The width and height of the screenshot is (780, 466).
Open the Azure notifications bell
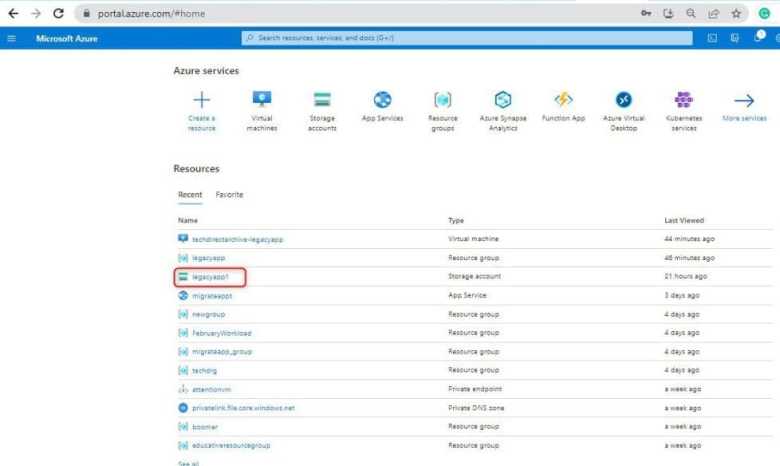[x=758, y=37]
